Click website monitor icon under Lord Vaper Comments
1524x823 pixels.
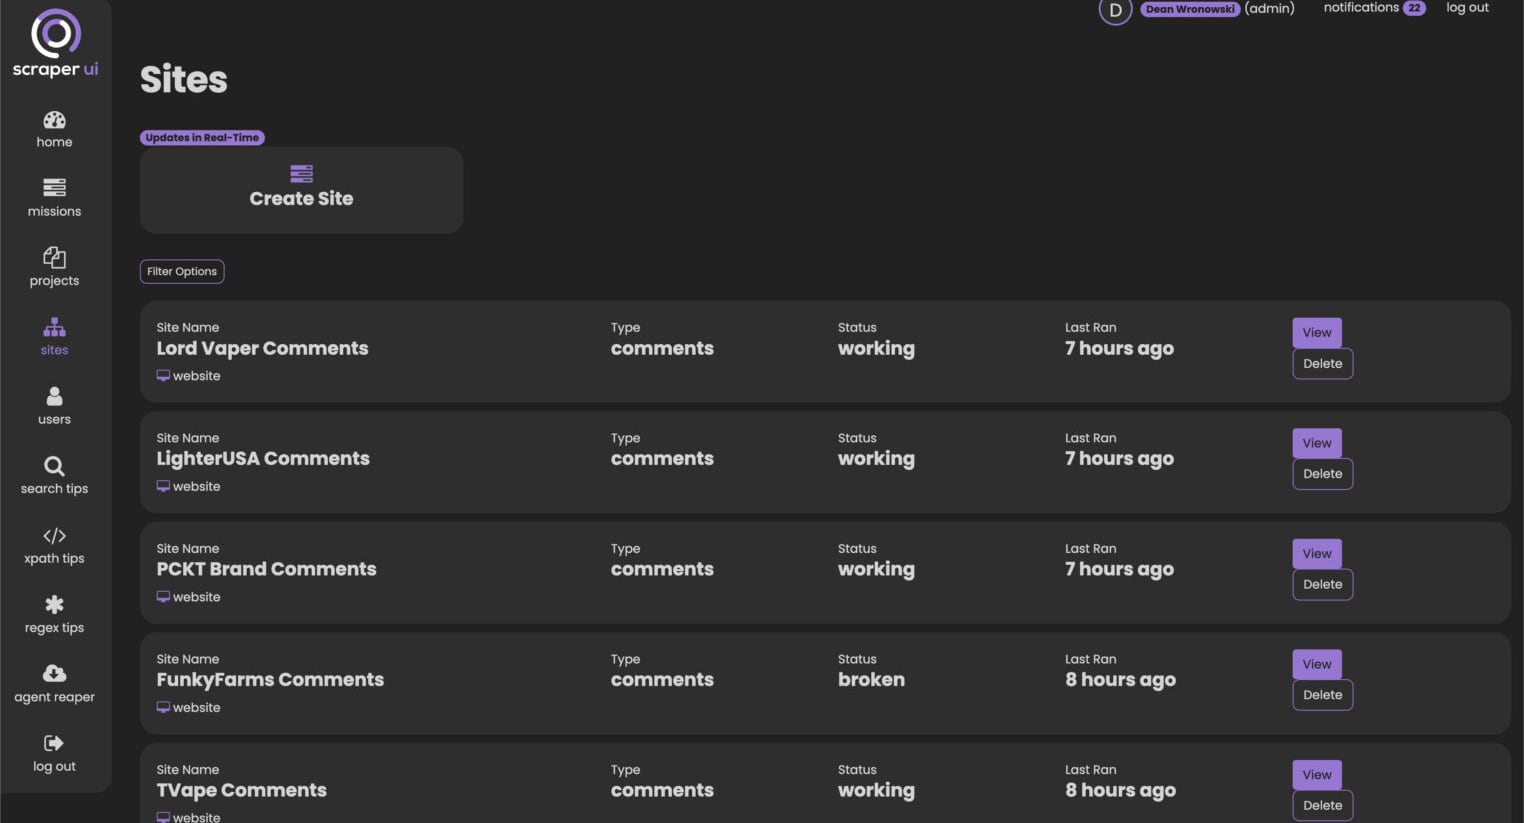[x=163, y=376]
